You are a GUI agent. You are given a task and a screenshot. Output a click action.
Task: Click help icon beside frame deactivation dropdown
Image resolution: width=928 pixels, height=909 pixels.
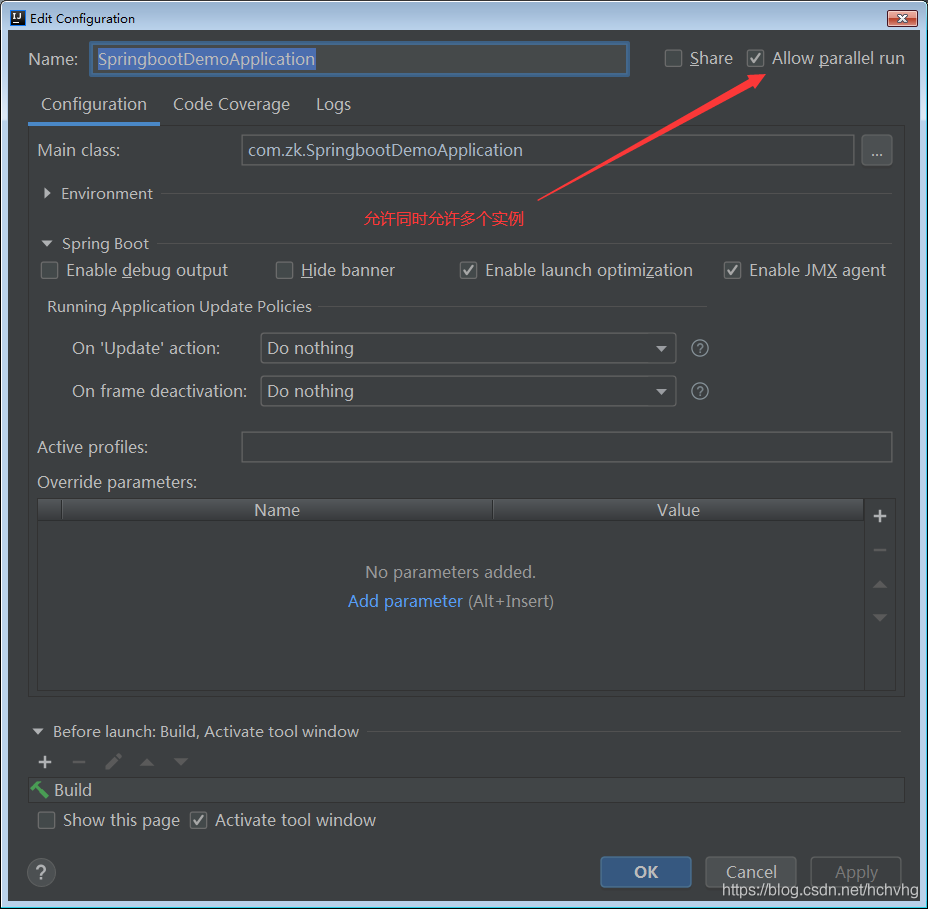(x=700, y=391)
